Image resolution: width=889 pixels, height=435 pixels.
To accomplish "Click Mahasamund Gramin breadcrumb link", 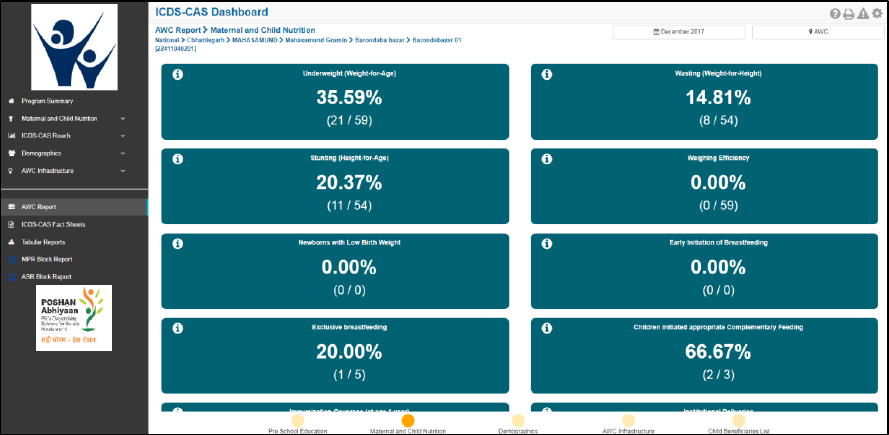I will click(x=316, y=41).
